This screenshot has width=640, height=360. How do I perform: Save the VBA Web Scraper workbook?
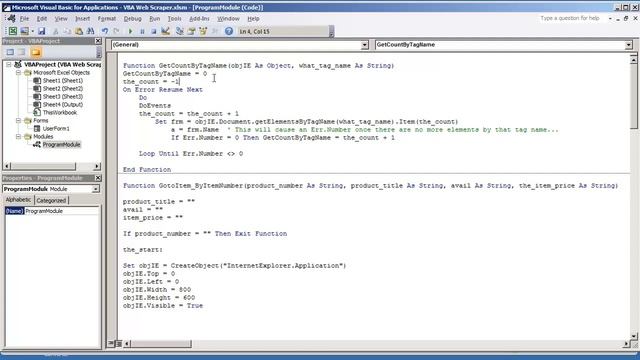click(x=41, y=31)
